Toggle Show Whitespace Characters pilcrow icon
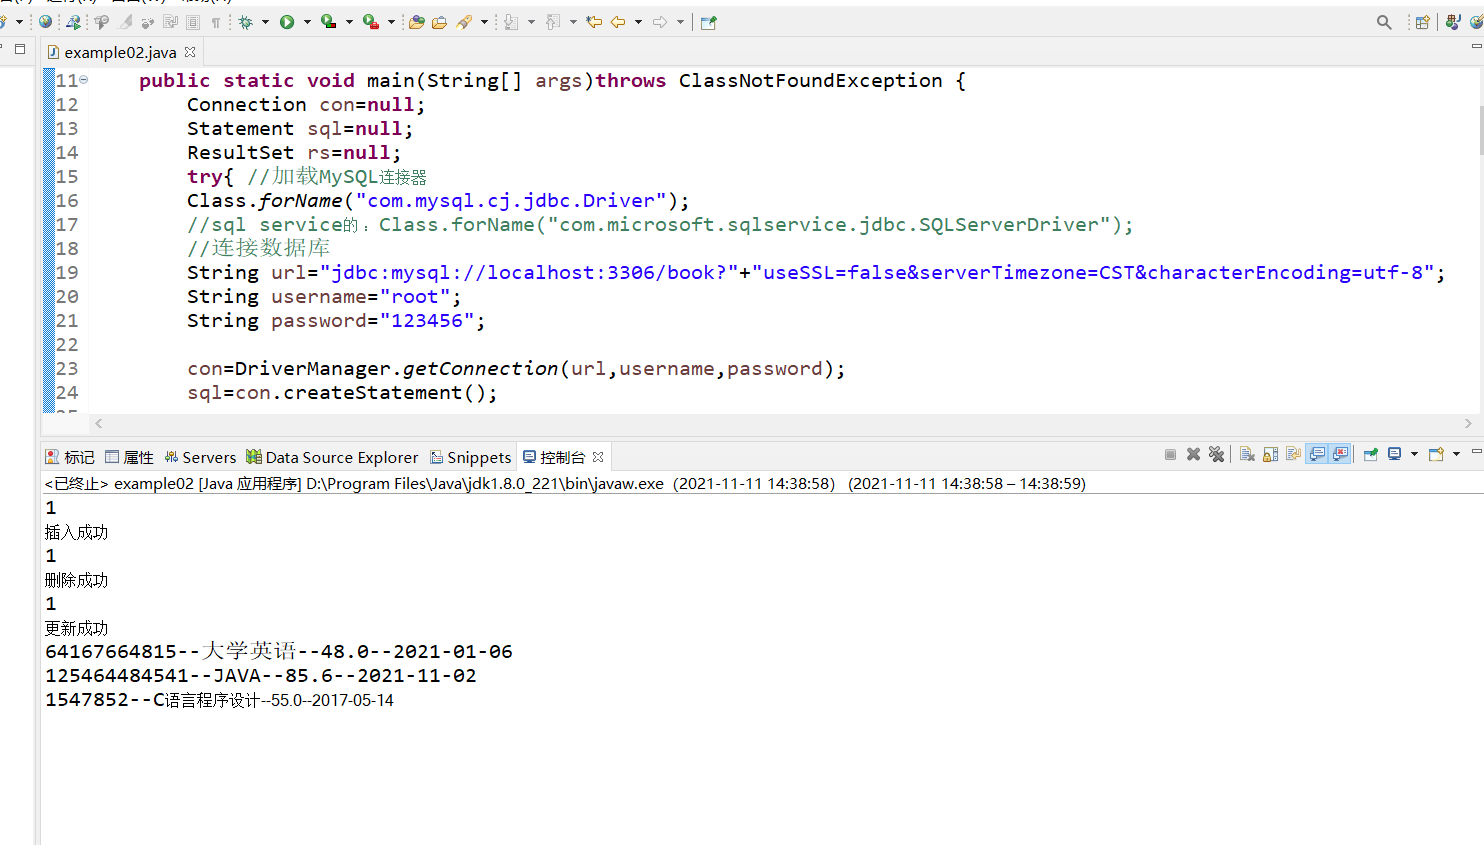 coord(216,22)
